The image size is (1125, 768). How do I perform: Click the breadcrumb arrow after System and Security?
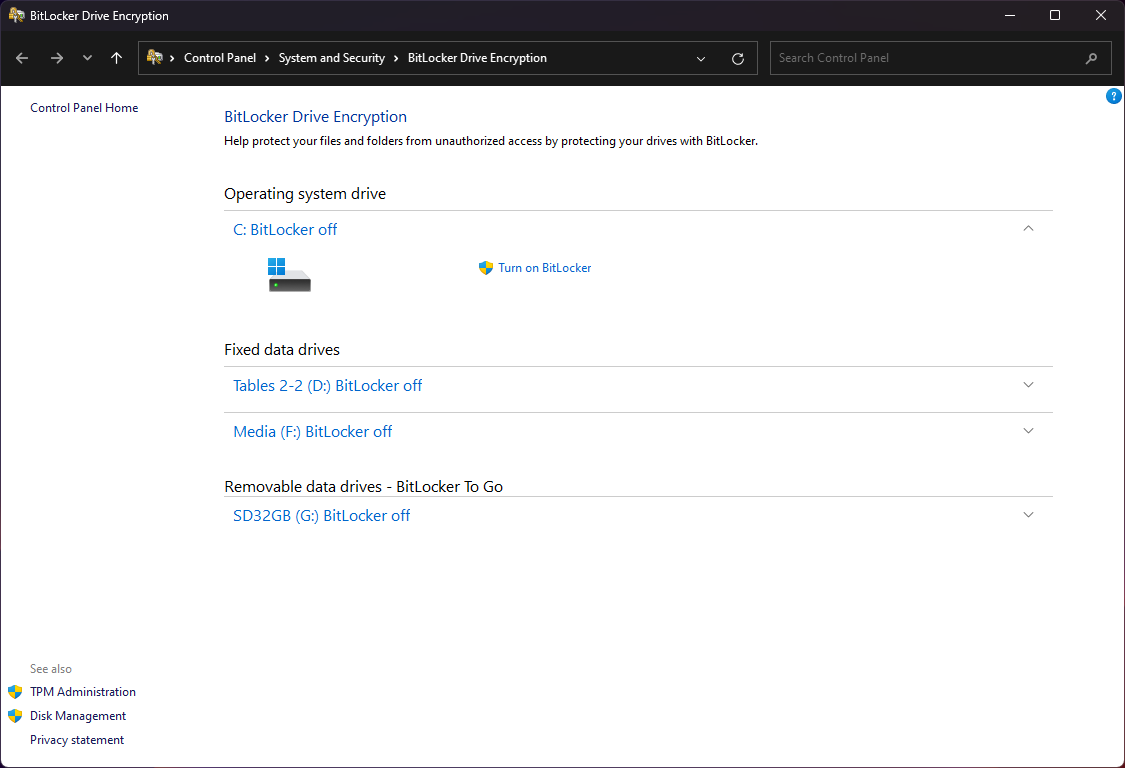pos(396,59)
